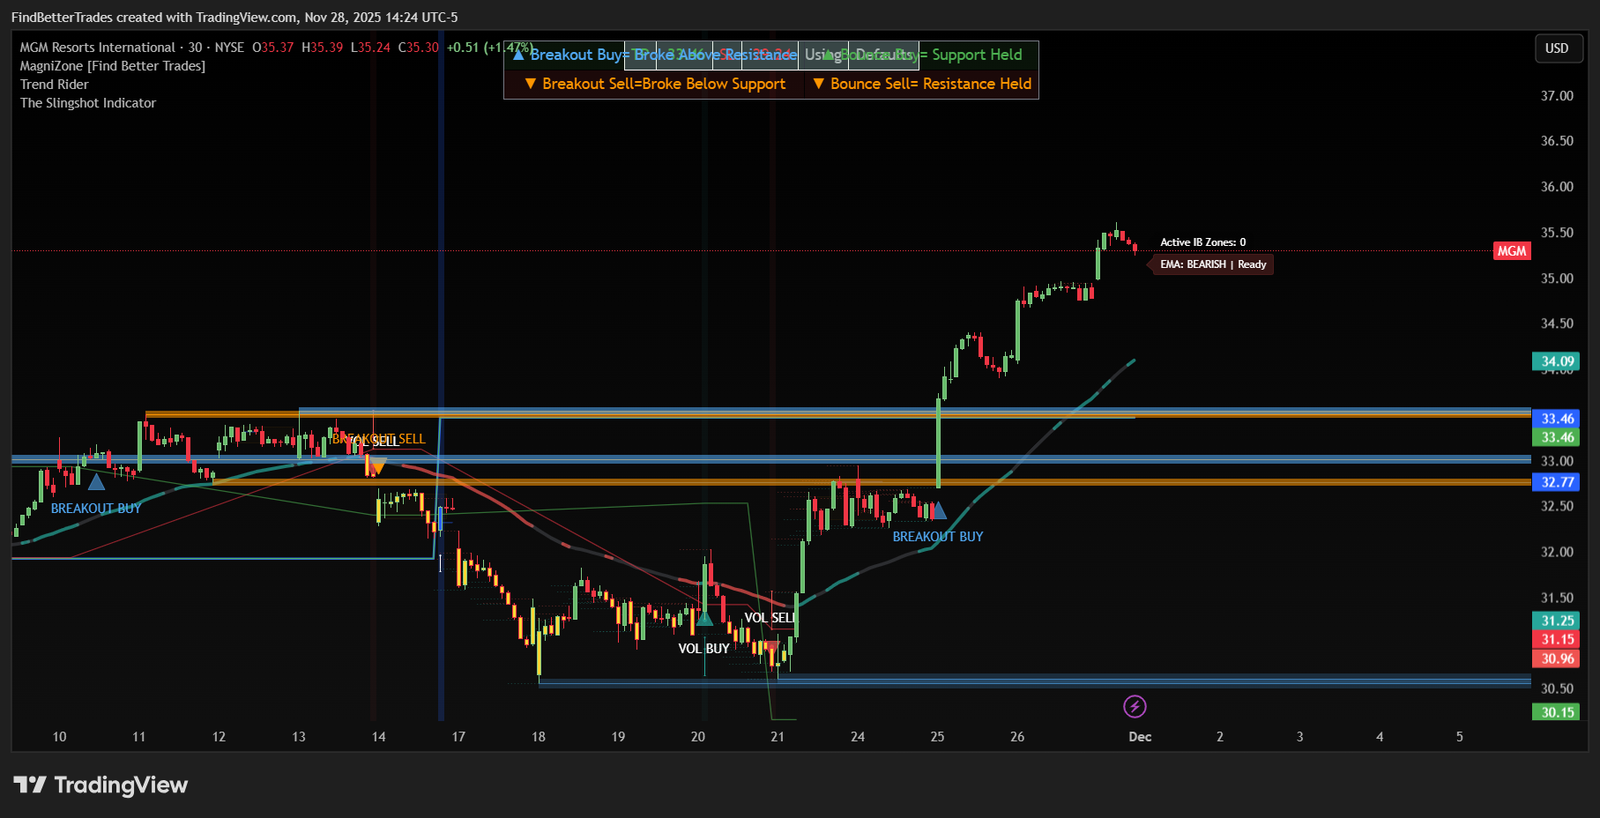Click the EMA: BEARISH | Ready label

[1212, 264]
